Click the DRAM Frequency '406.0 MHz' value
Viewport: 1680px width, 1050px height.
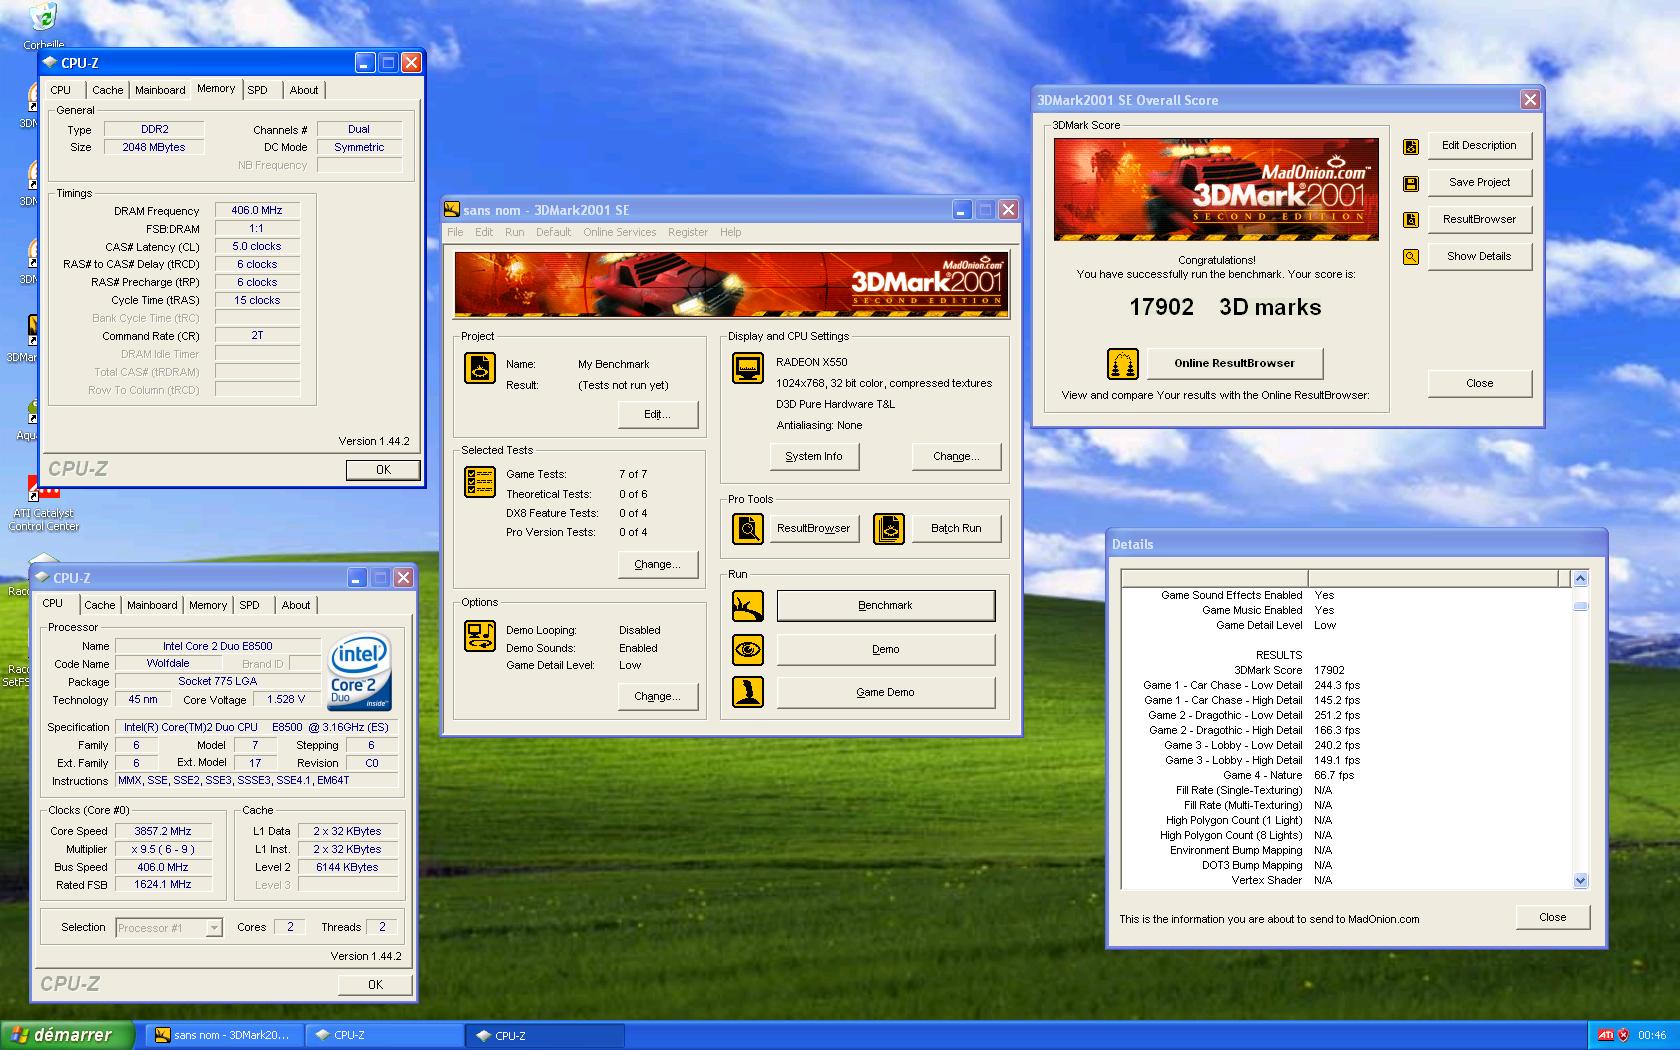257,211
